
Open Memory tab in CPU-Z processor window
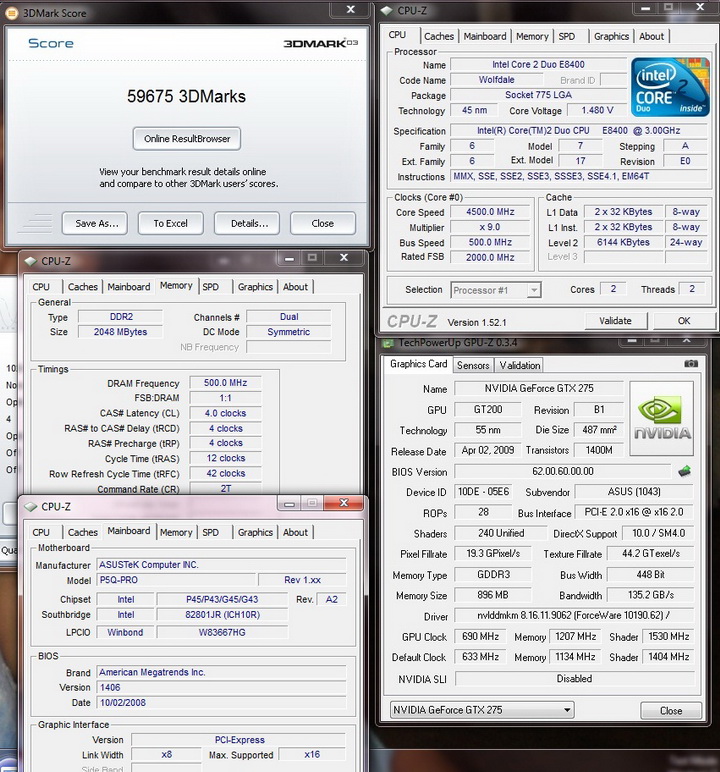click(532, 36)
